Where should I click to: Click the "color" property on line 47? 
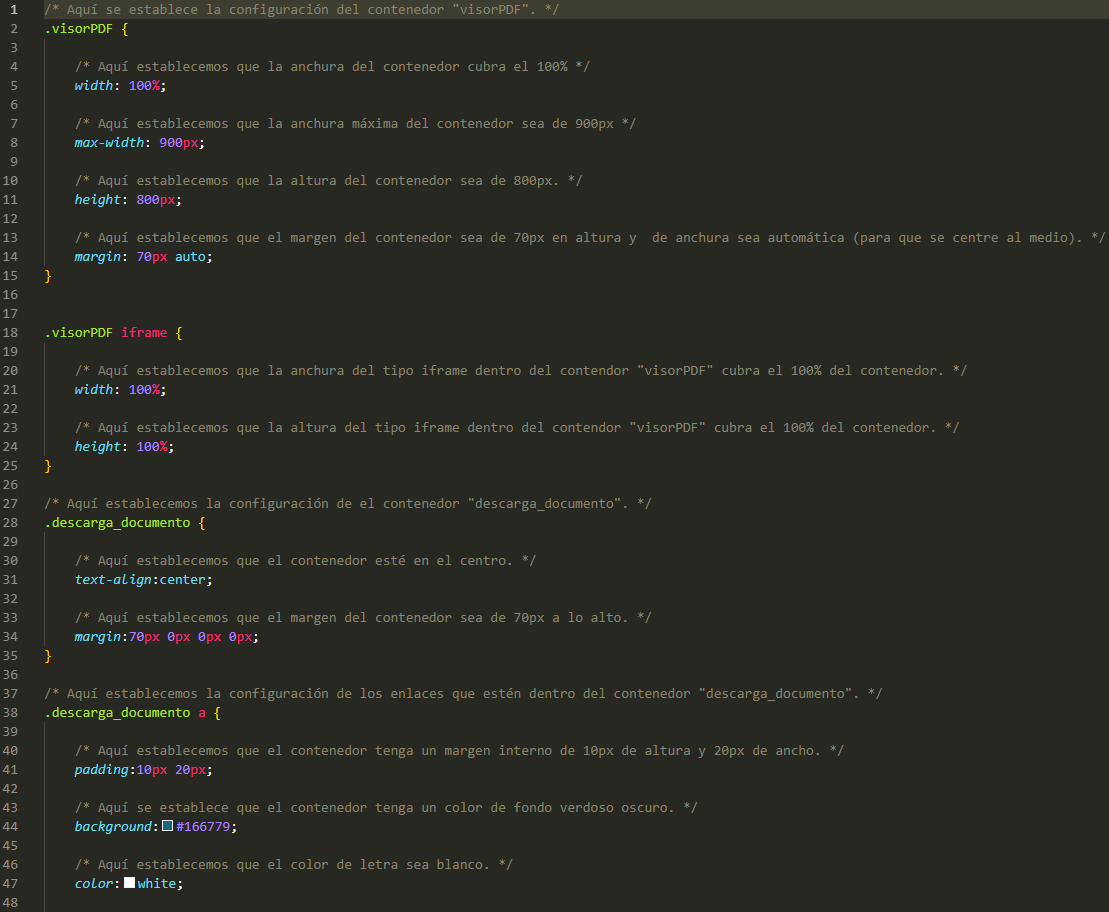pyautogui.click(x=94, y=884)
